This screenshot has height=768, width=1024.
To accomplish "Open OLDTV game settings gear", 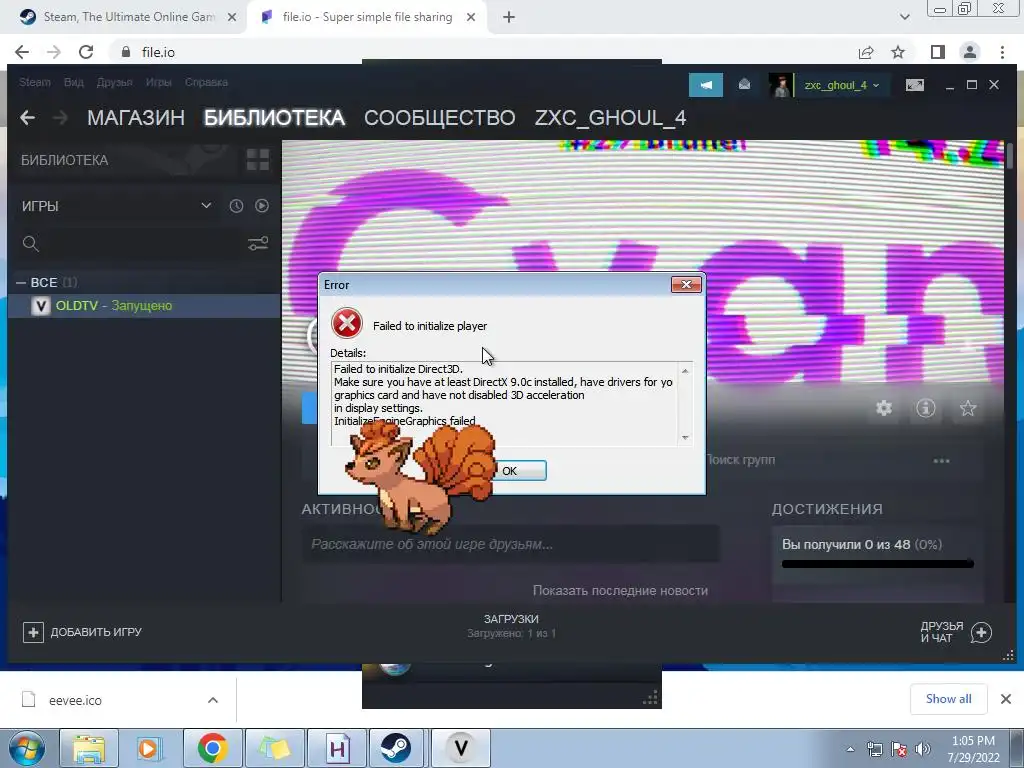I will (x=884, y=408).
